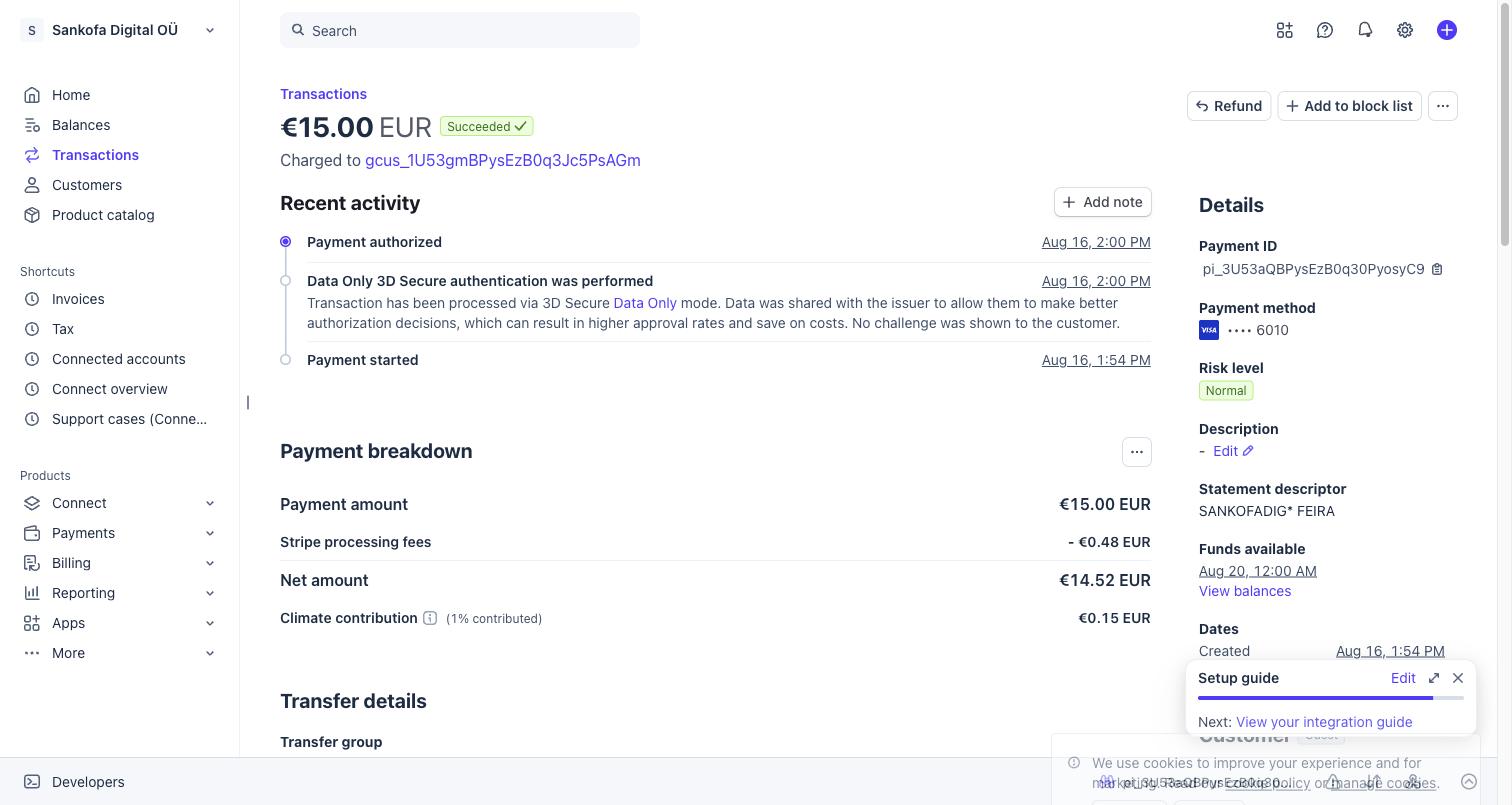Open the apps grid icon in header
1512x805 pixels.
click(x=1285, y=30)
